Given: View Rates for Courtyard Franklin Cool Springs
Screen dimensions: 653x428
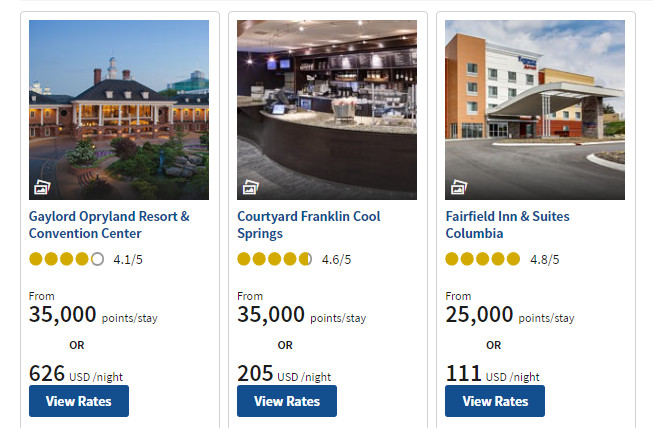Looking at the screenshot, I should (287, 401).
